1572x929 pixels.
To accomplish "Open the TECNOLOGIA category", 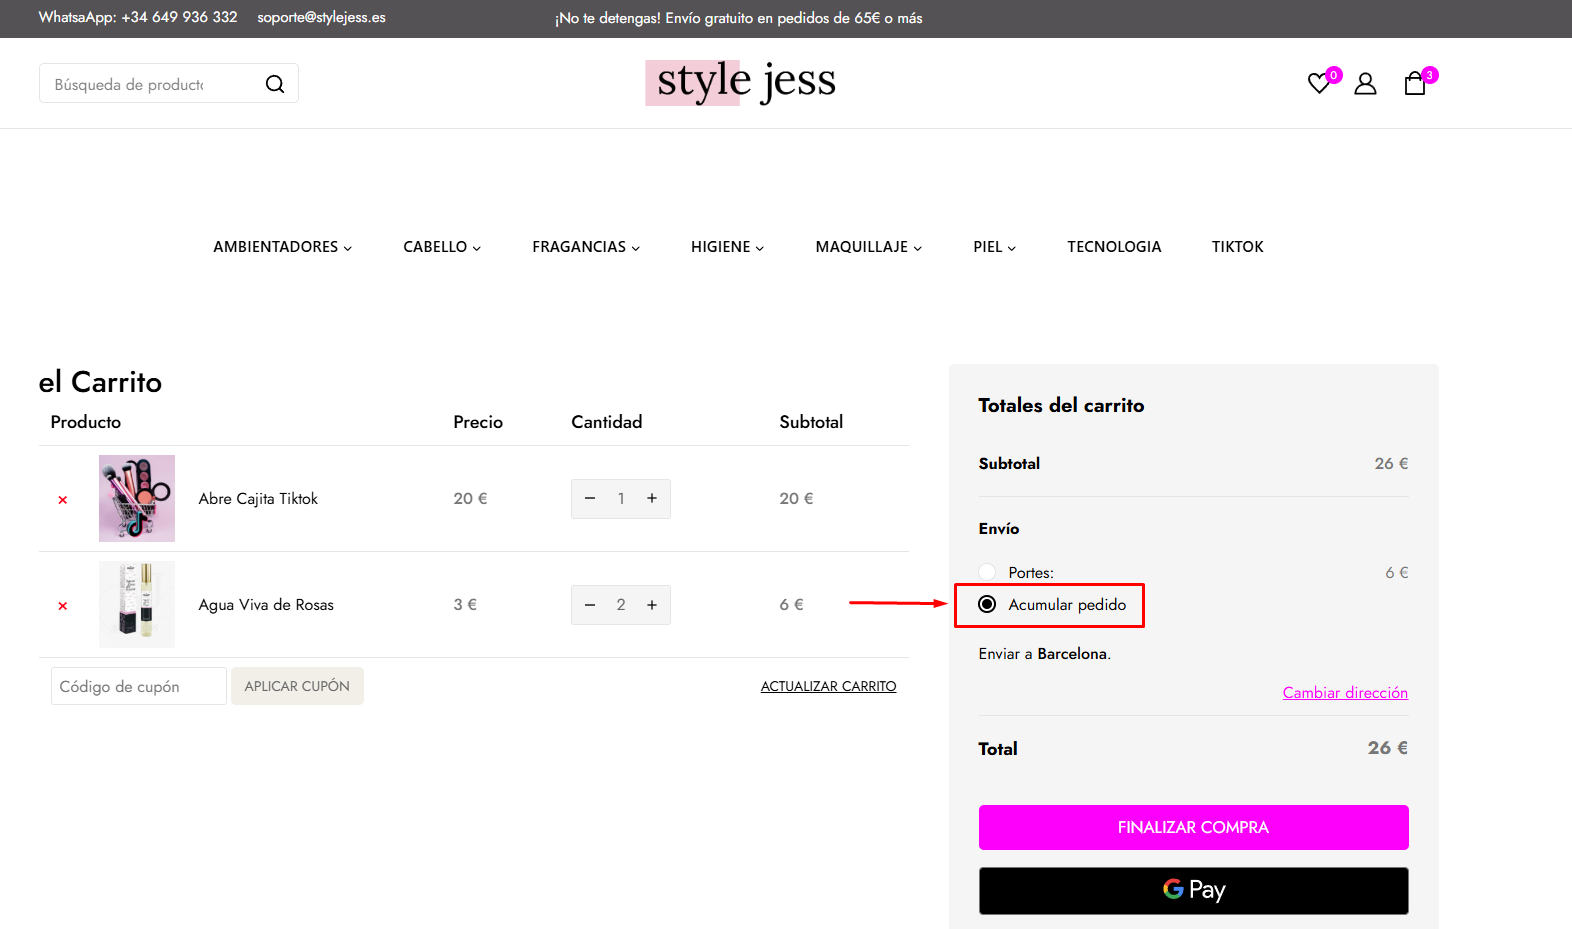I will pyautogui.click(x=1114, y=247).
